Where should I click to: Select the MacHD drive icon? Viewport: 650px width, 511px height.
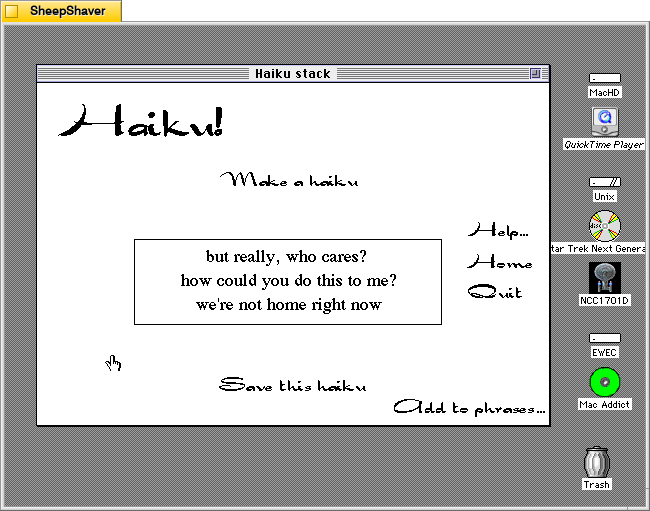(605, 78)
